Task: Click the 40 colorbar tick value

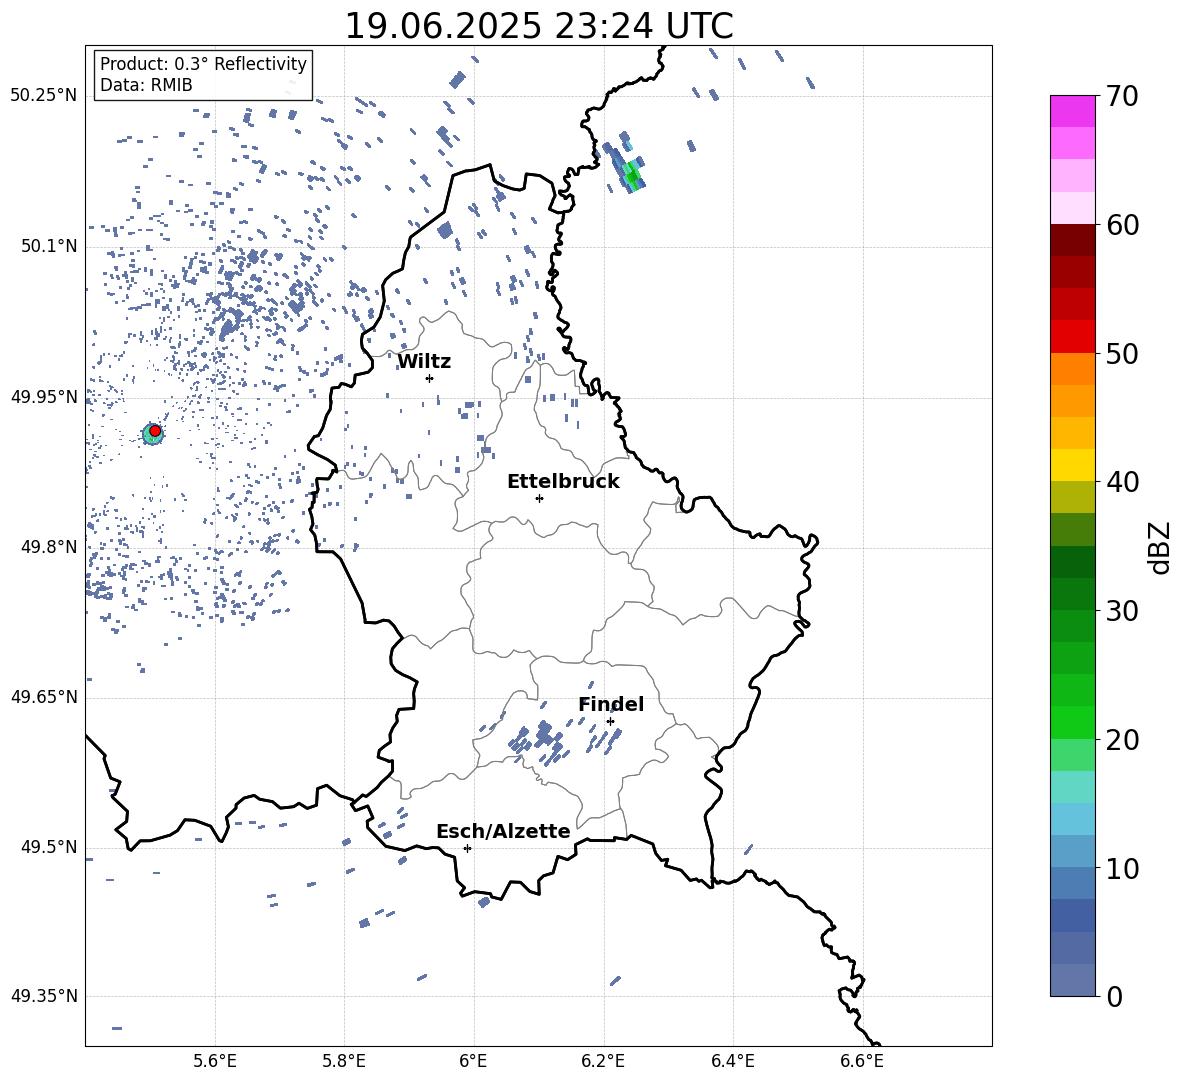Action: tap(1122, 482)
